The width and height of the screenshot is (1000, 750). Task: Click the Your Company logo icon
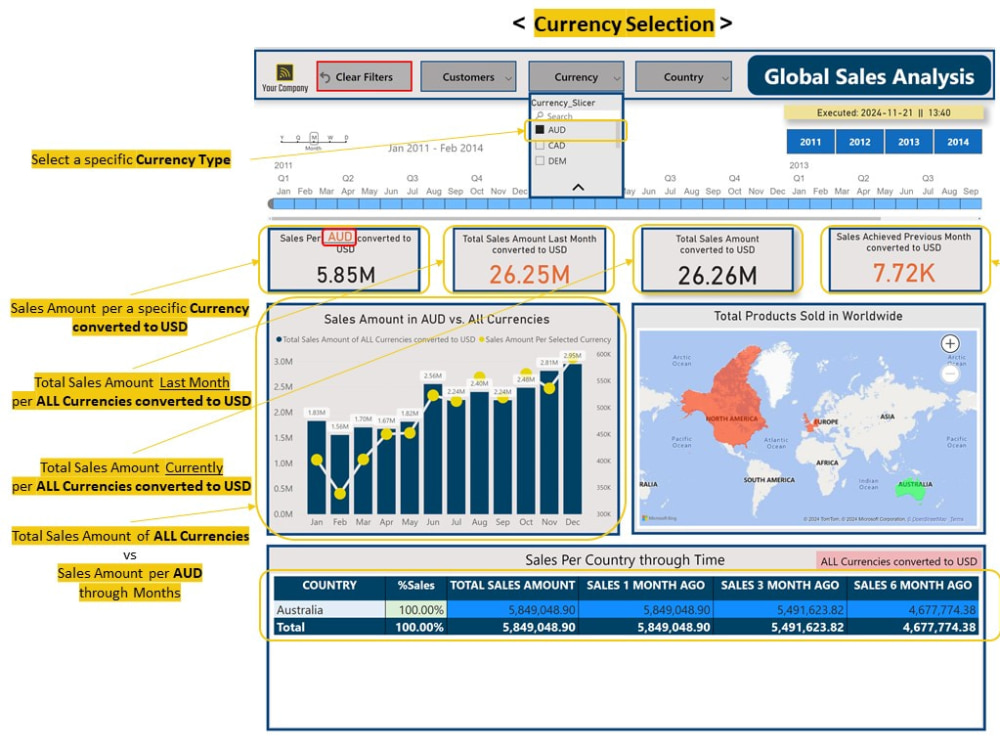(x=284, y=72)
